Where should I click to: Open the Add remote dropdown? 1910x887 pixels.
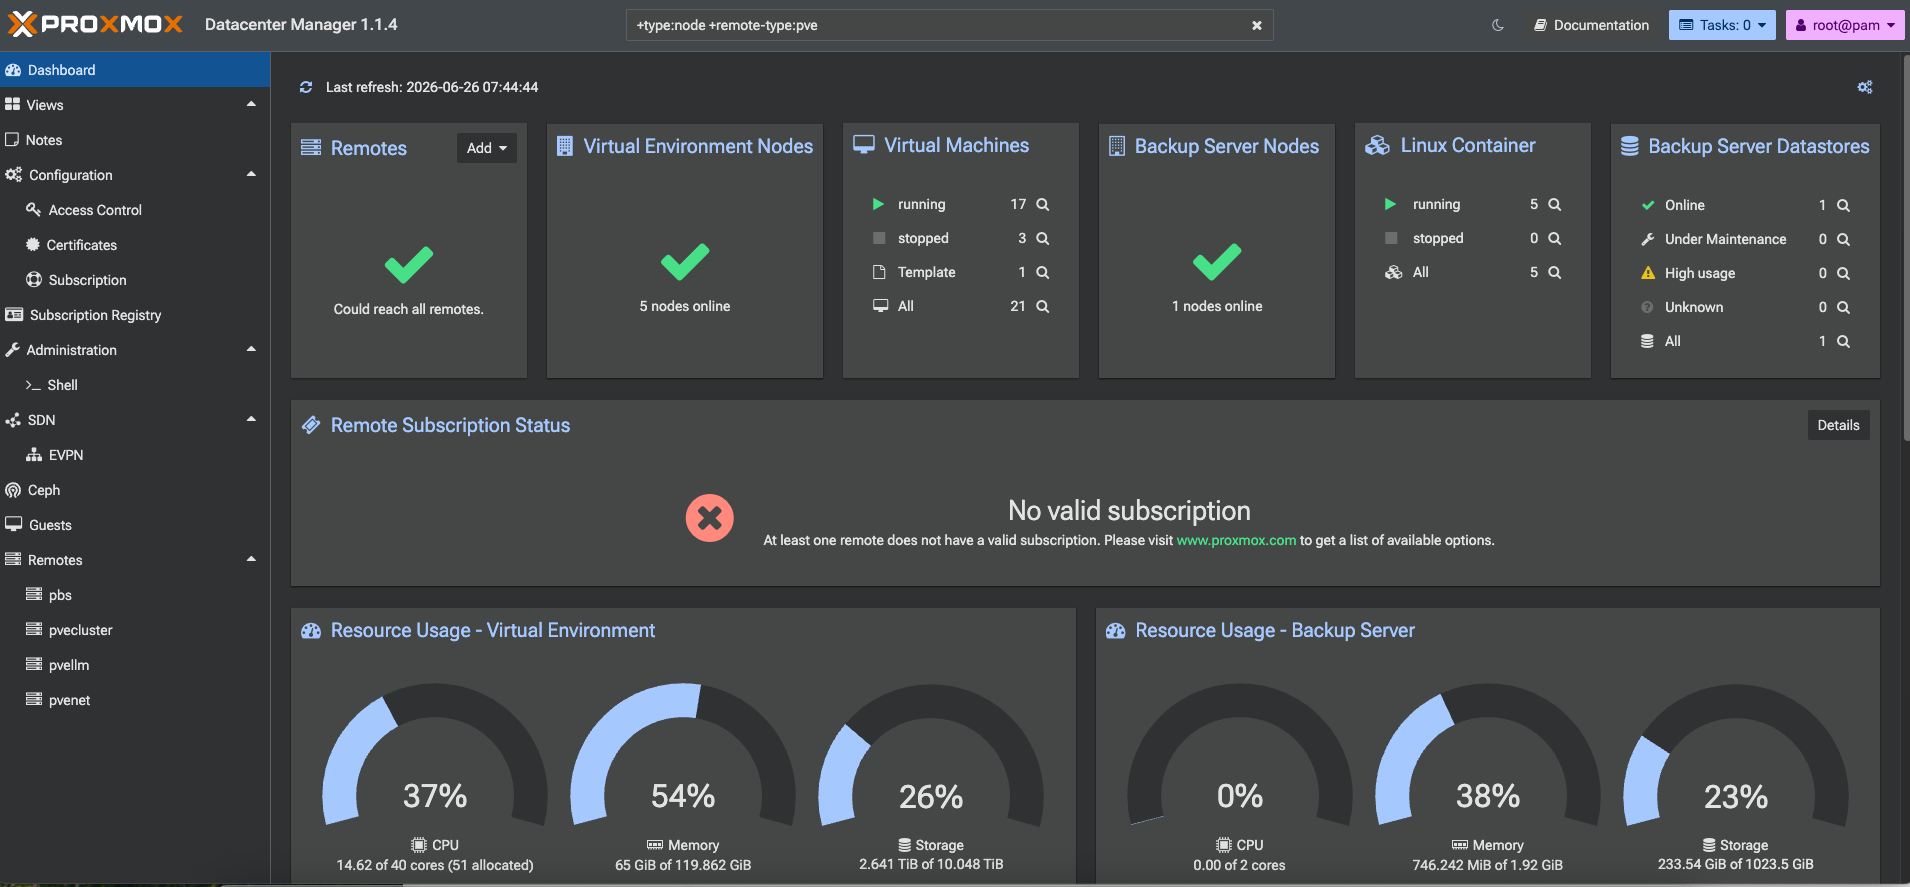(487, 148)
